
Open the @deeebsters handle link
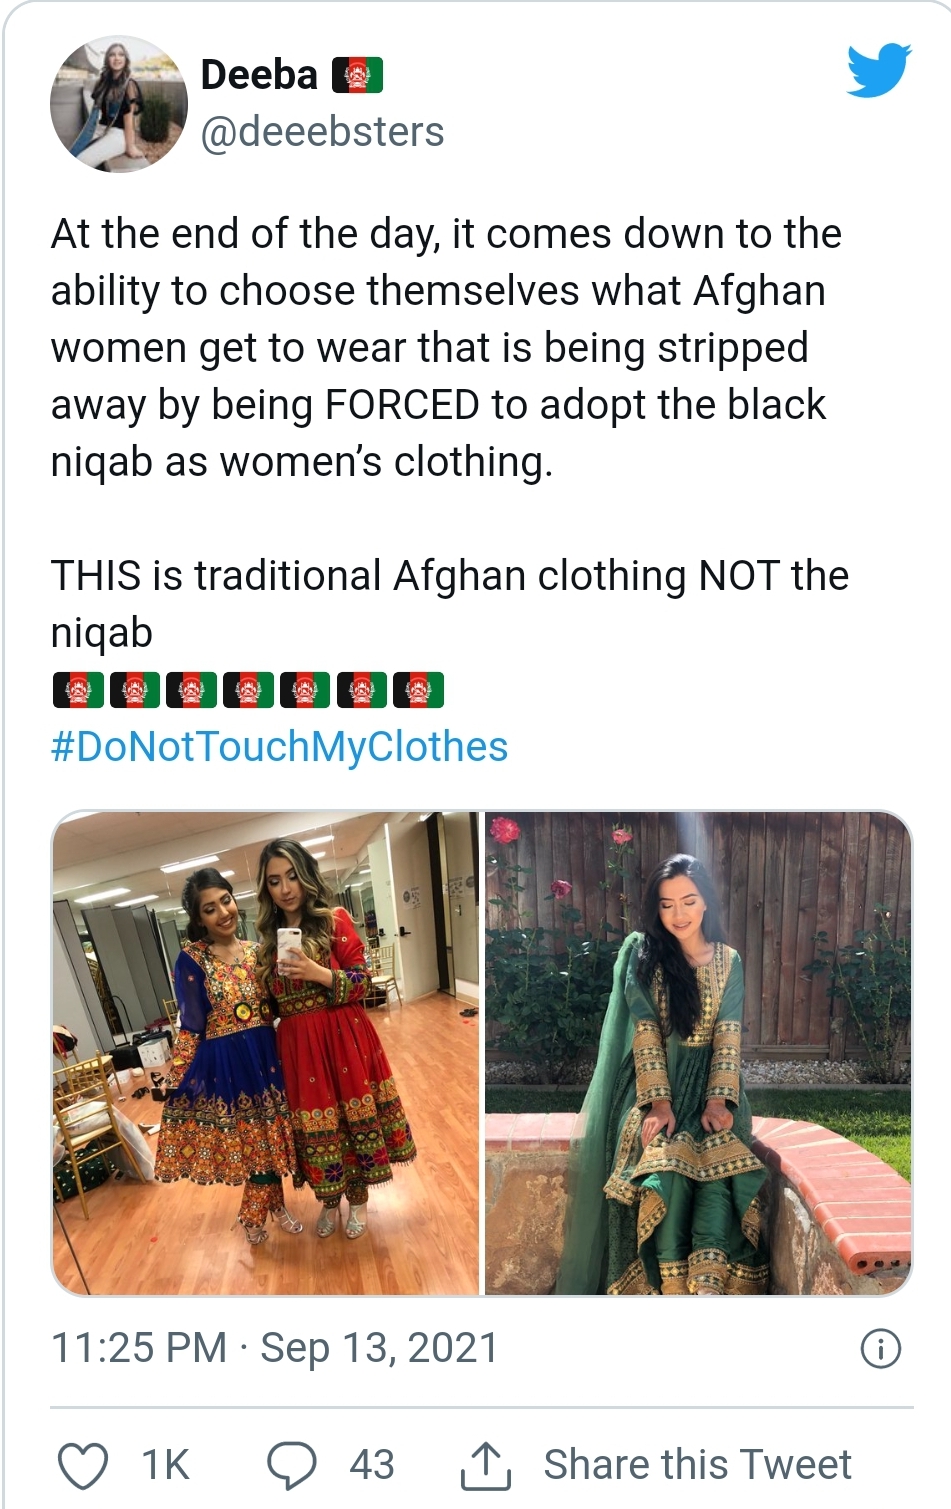pos(322,132)
